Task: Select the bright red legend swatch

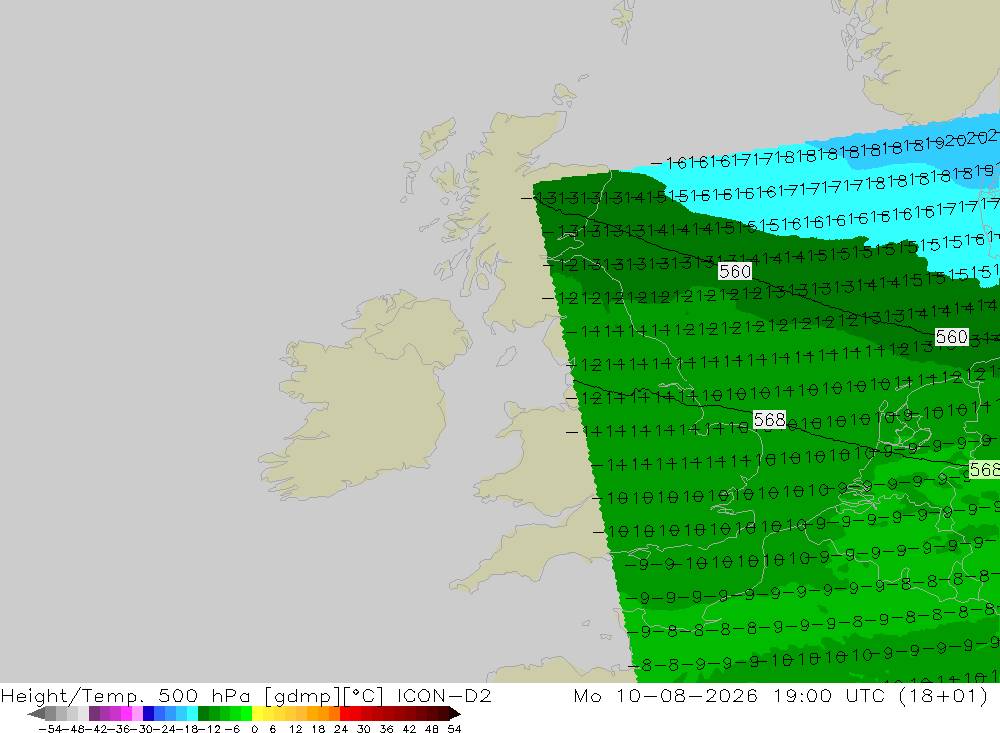Action: click(345, 714)
